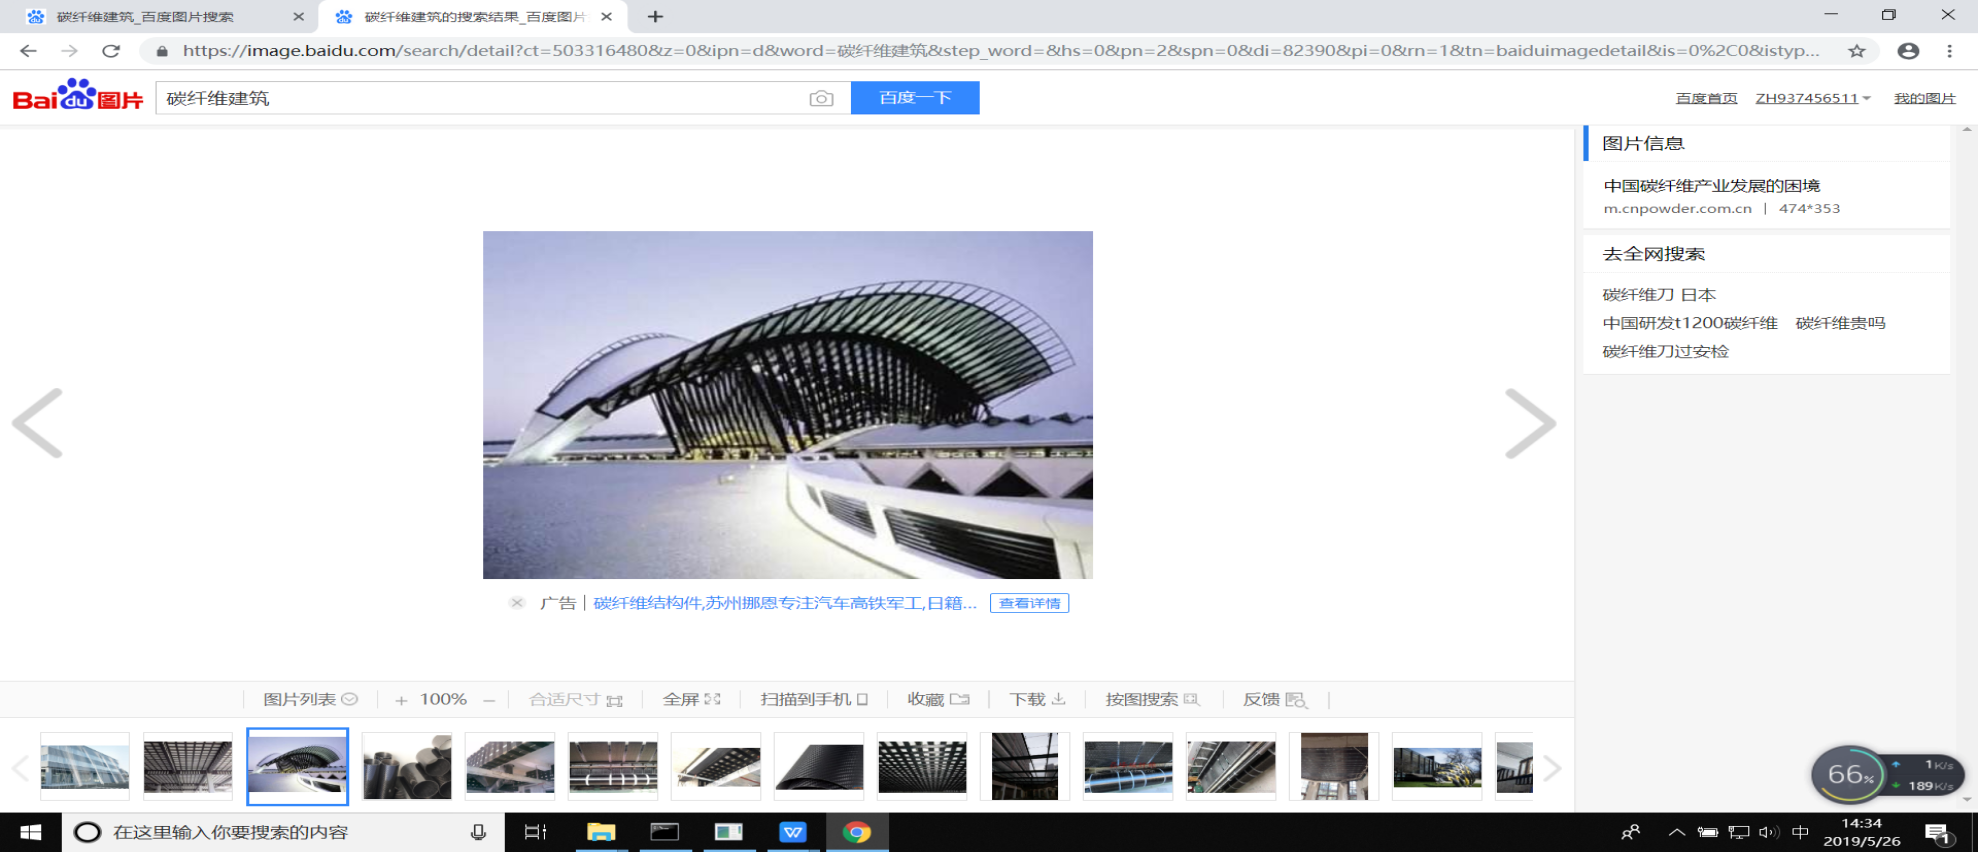This screenshot has width=1978, height=852.
Task: Open Chrome from the Windows taskbar
Action: tap(856, 832)
